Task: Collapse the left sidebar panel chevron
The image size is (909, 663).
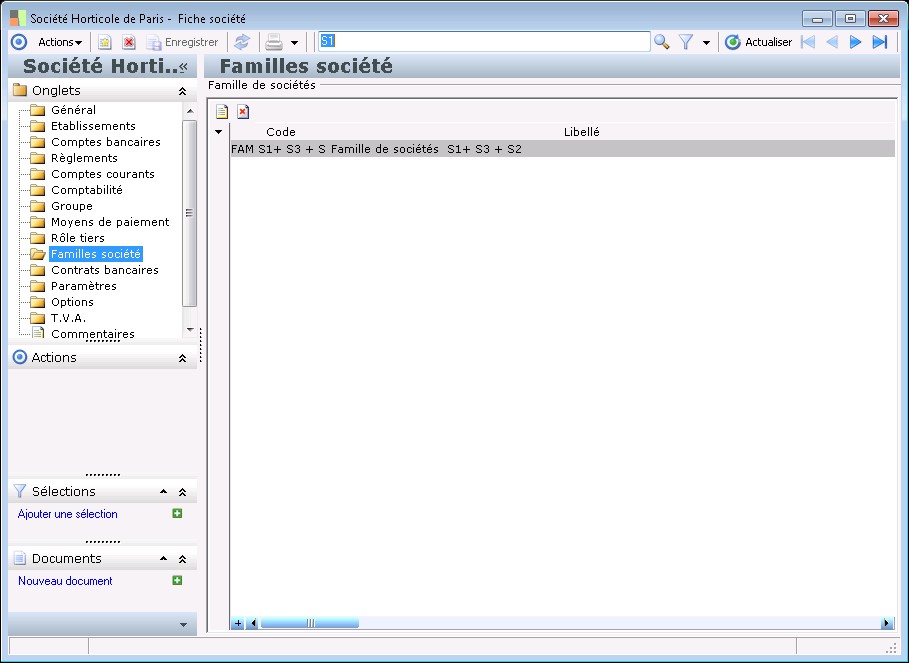Action: (x=183, y=67)
